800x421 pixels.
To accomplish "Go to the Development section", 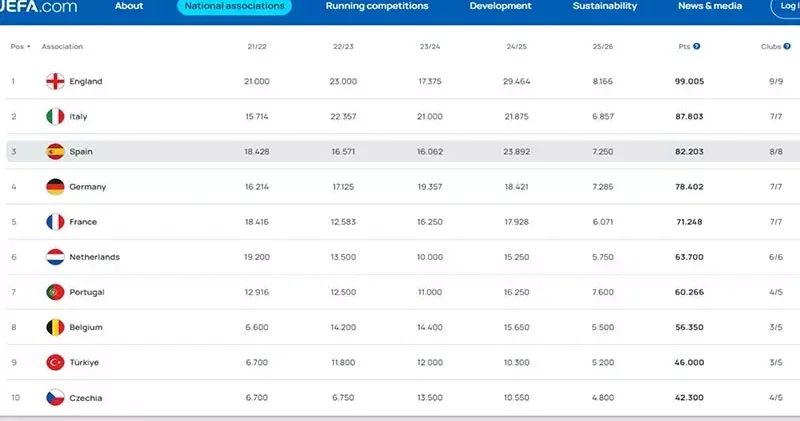I will tap(500, 6).
